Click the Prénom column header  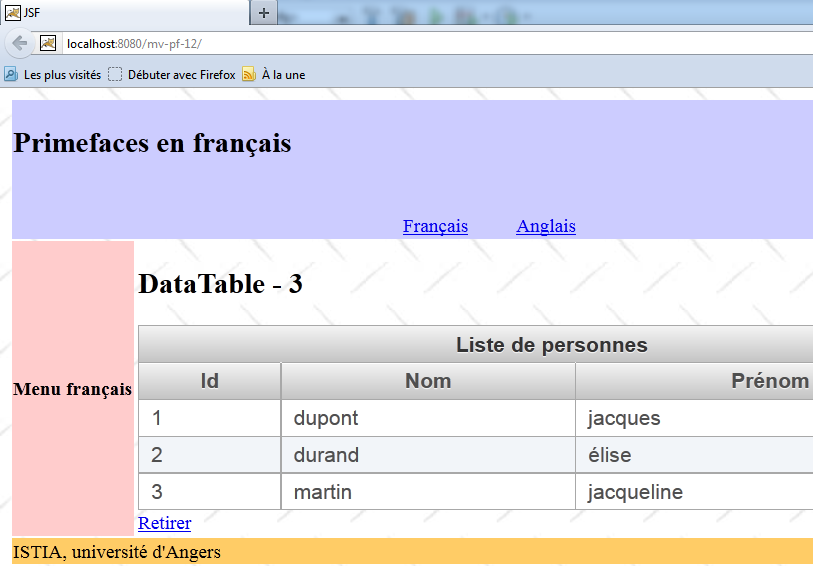[x=770, y=381]
